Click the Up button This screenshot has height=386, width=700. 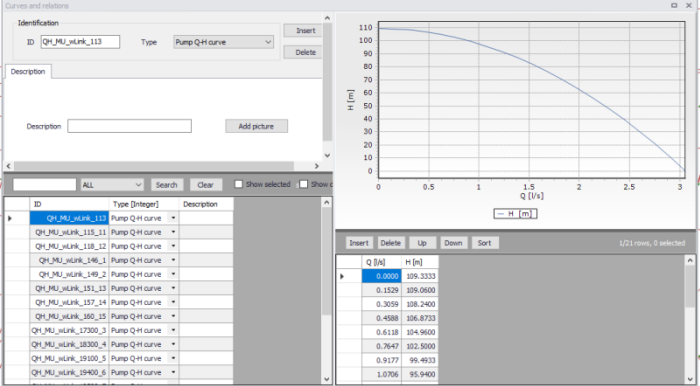tap(422, 243)
